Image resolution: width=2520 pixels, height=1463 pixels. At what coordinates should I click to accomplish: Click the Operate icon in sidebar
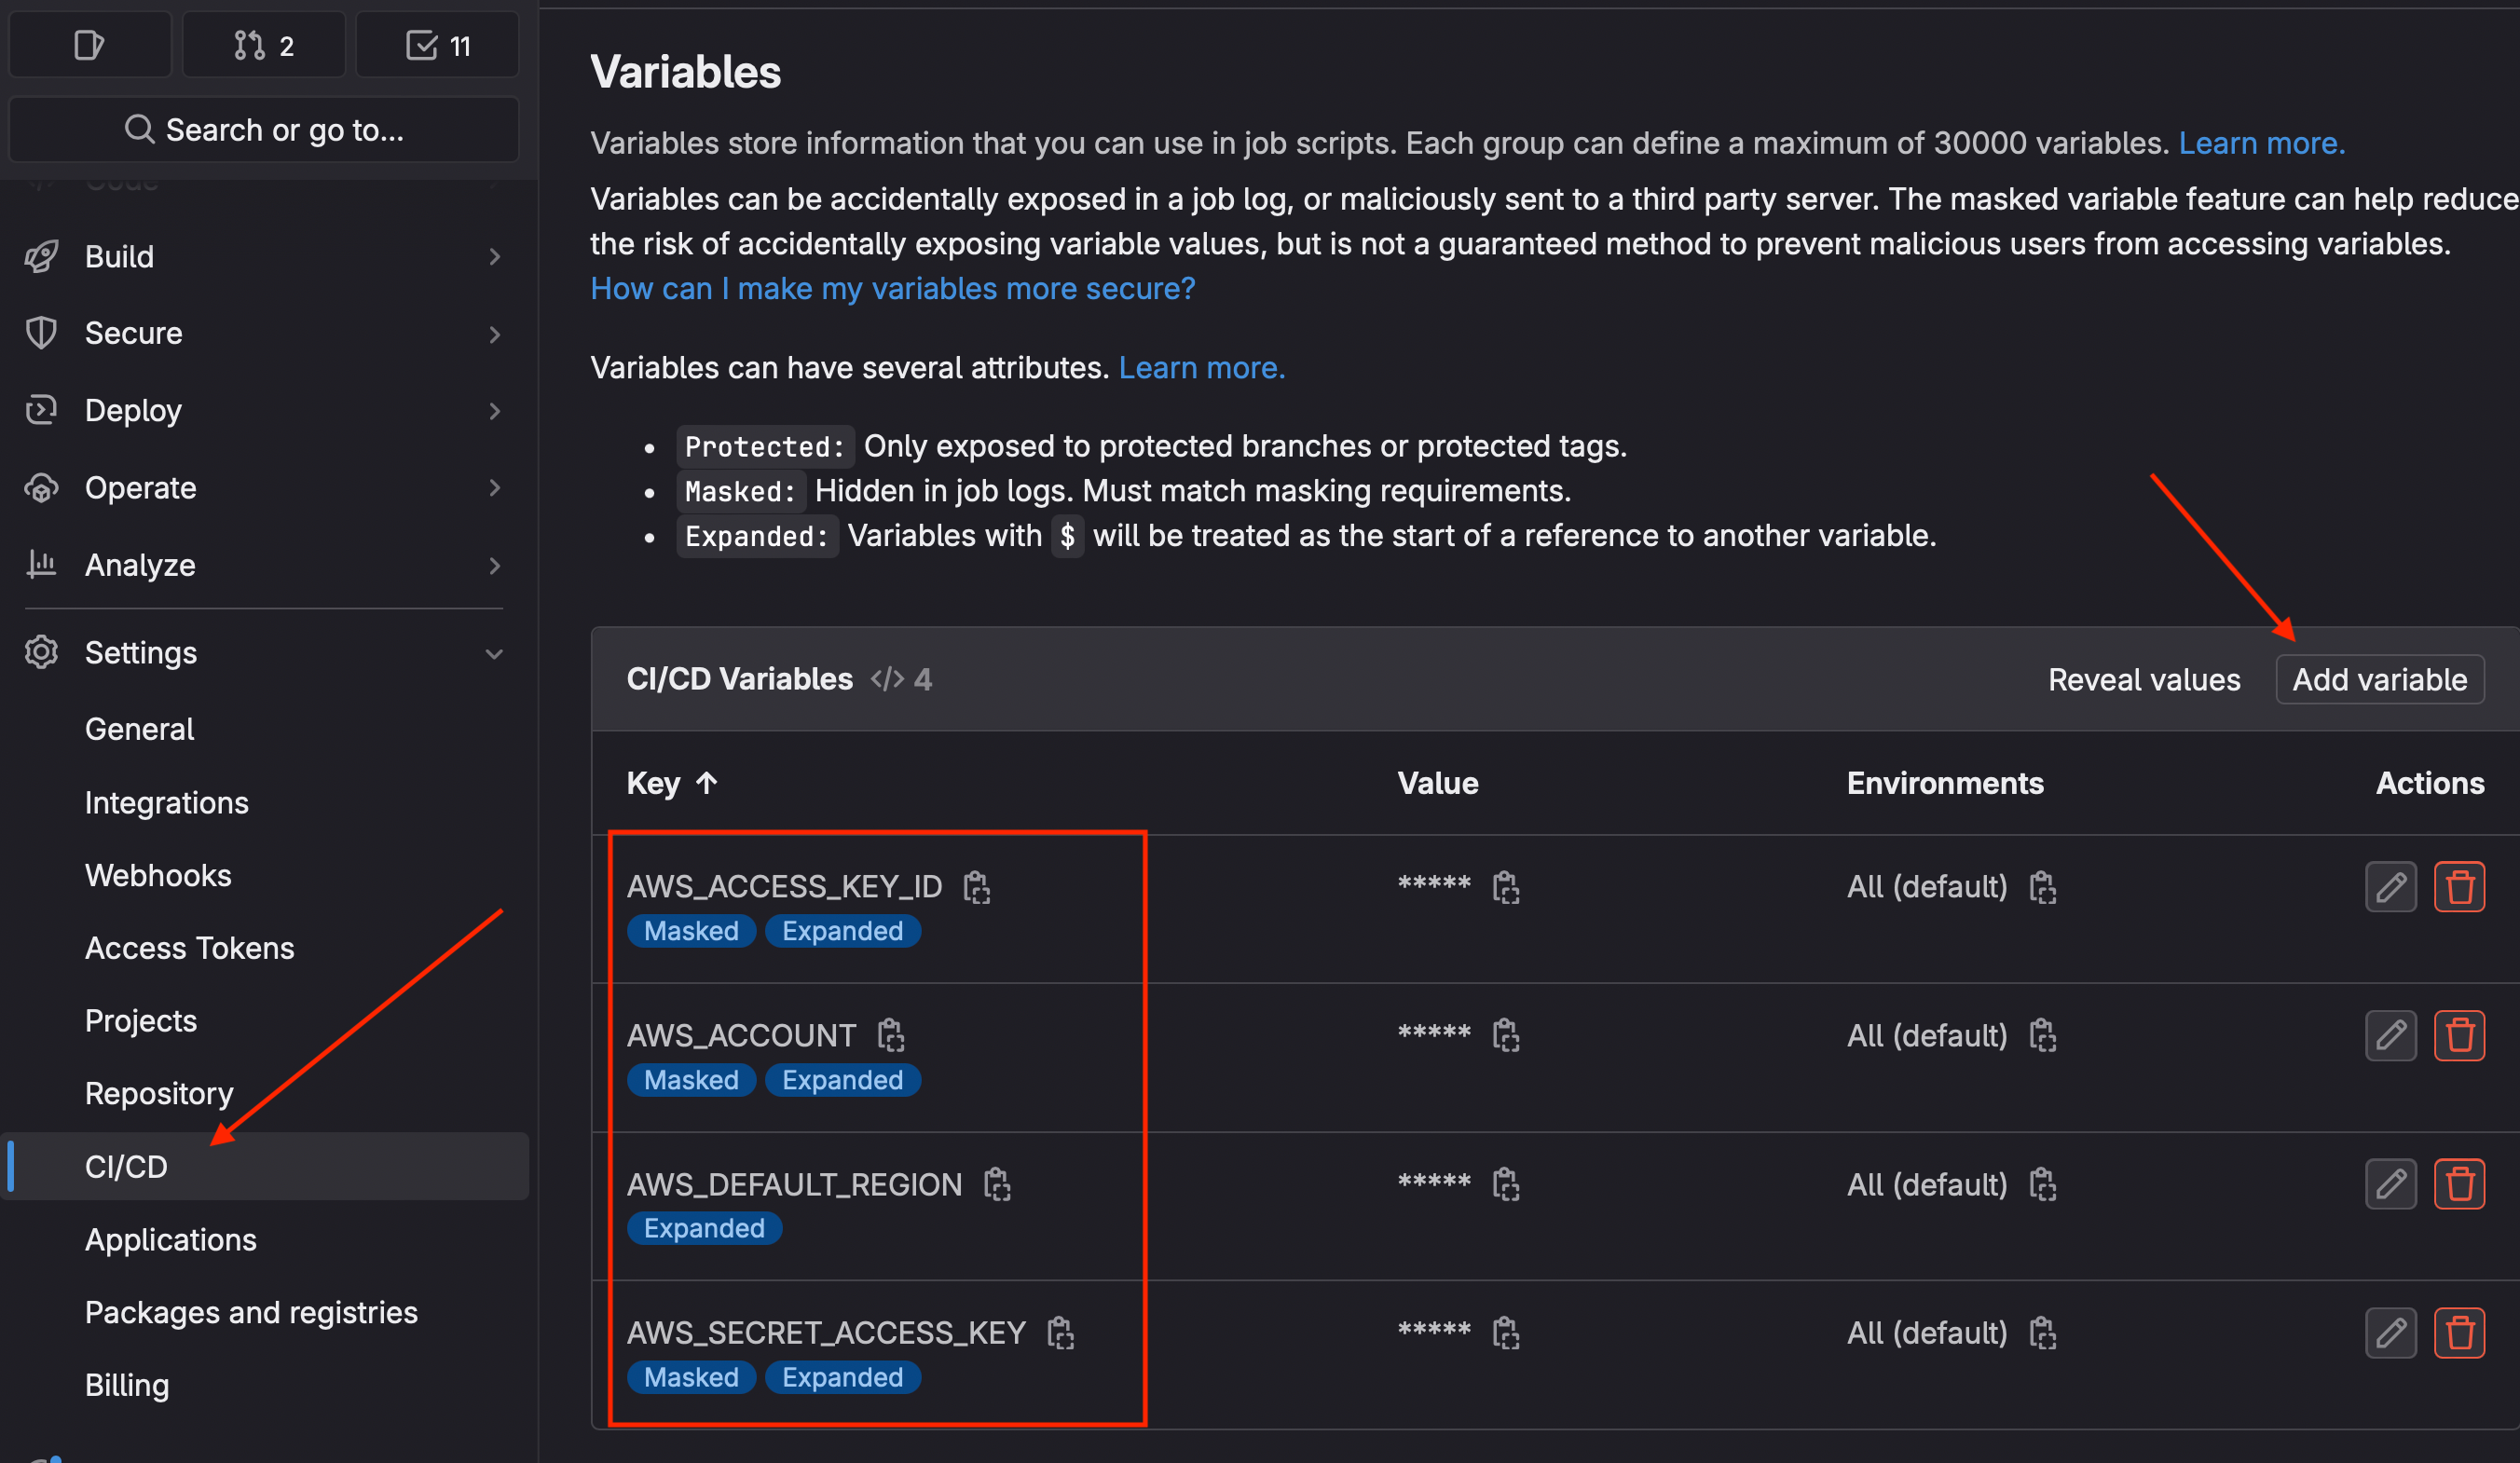coord(41,488)
